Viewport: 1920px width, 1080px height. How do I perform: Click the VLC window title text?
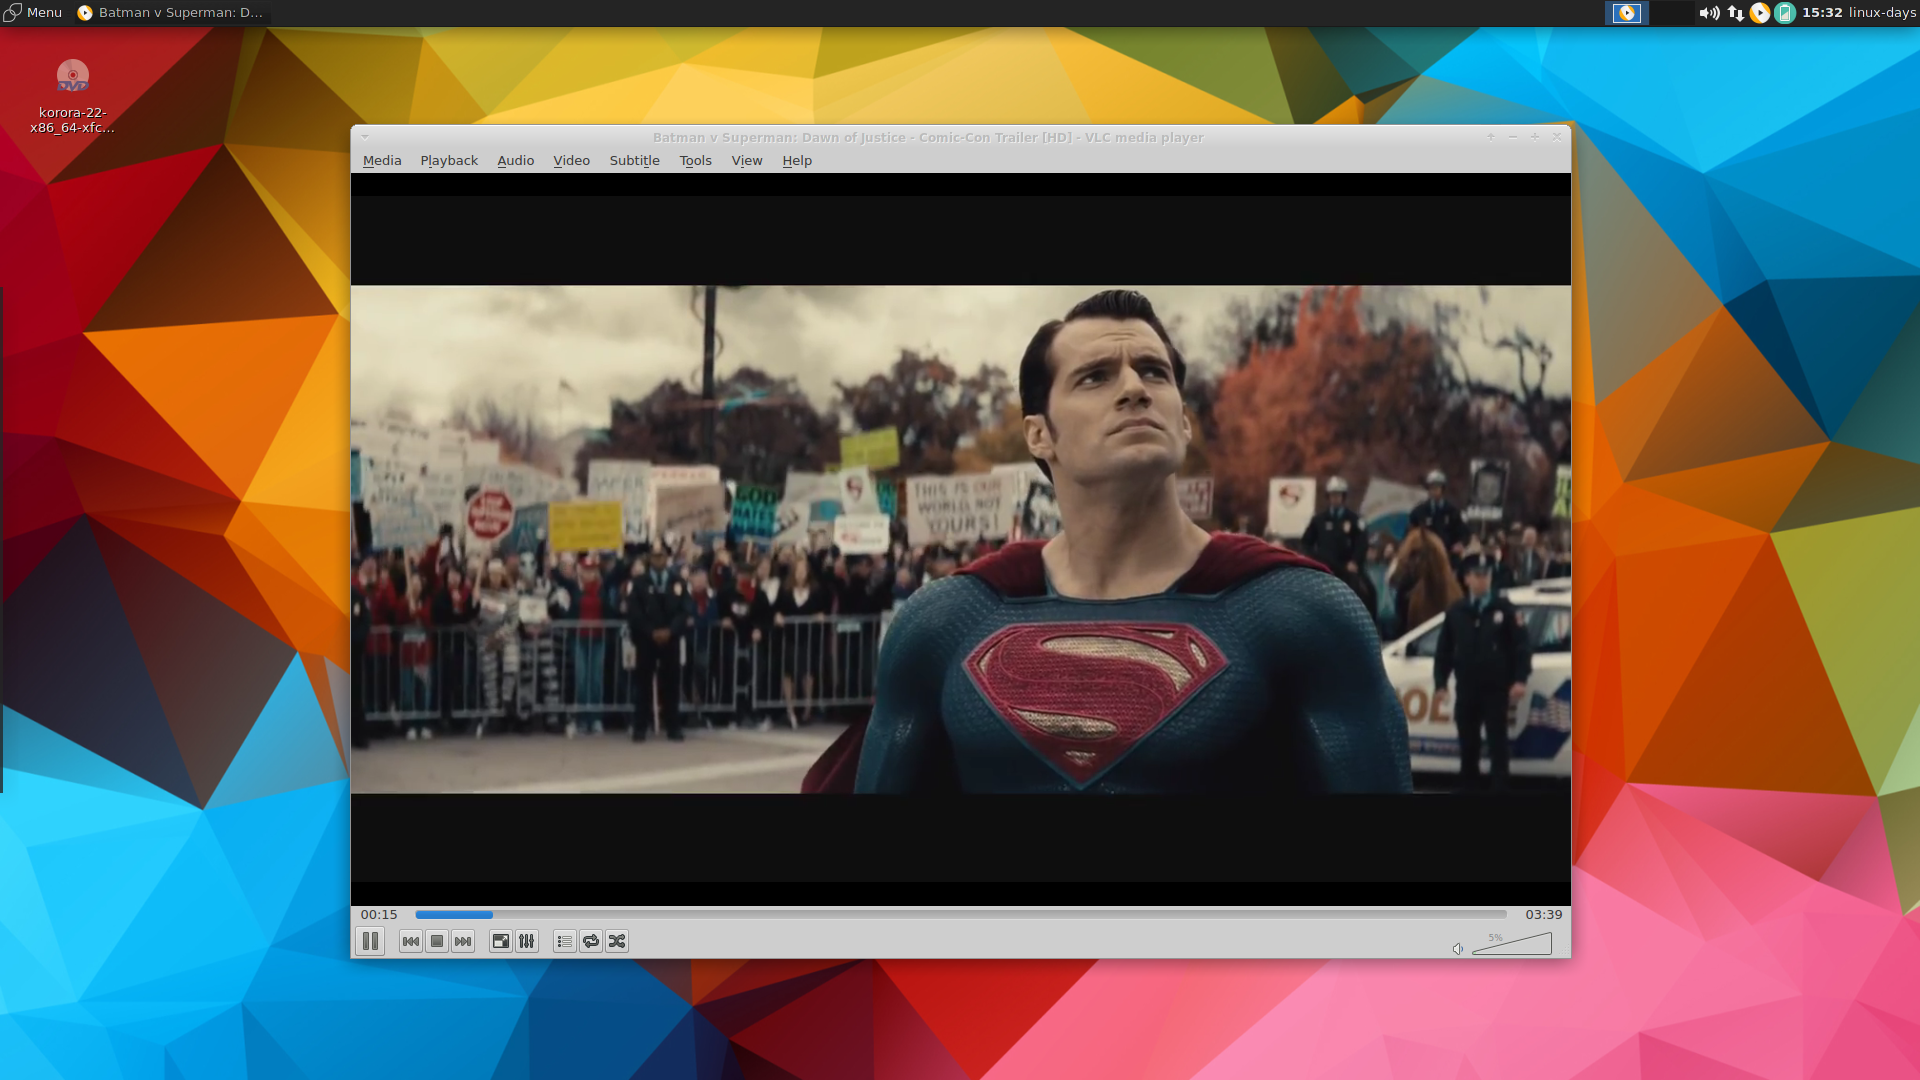pyautogui.click(x=928, y=137)
